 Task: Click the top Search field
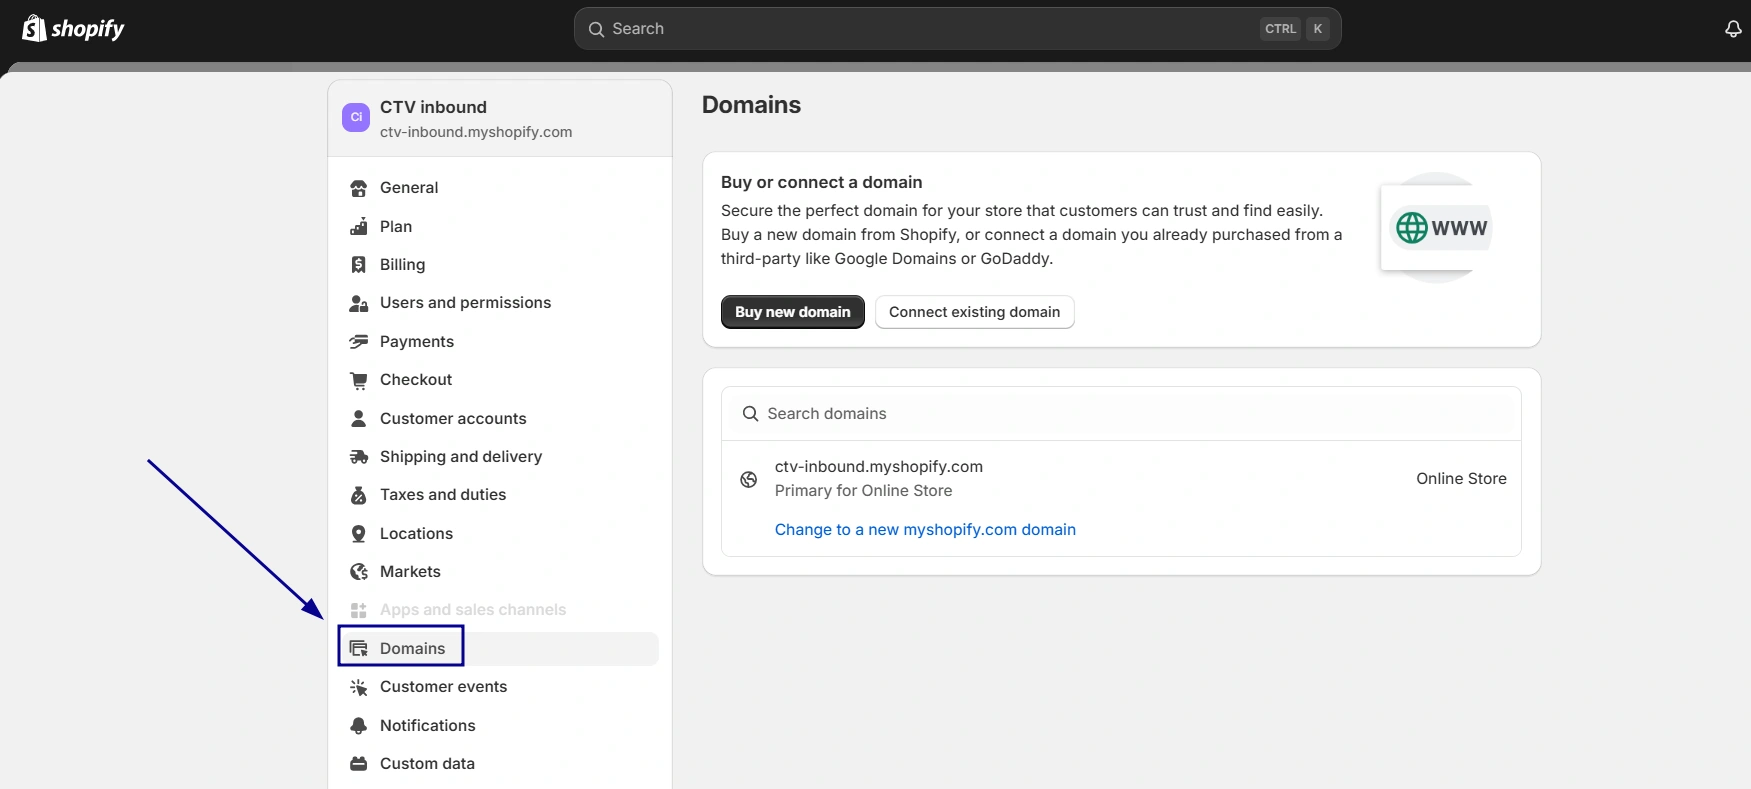click(957, 29)
